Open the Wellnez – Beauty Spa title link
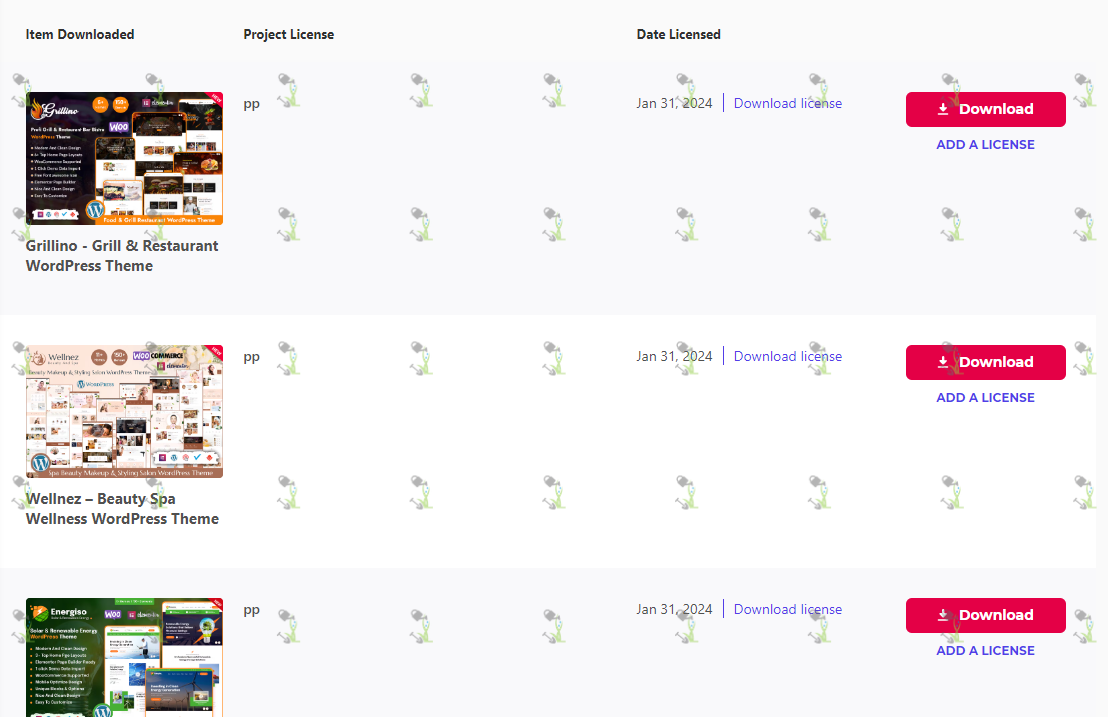 click(122, 509)
